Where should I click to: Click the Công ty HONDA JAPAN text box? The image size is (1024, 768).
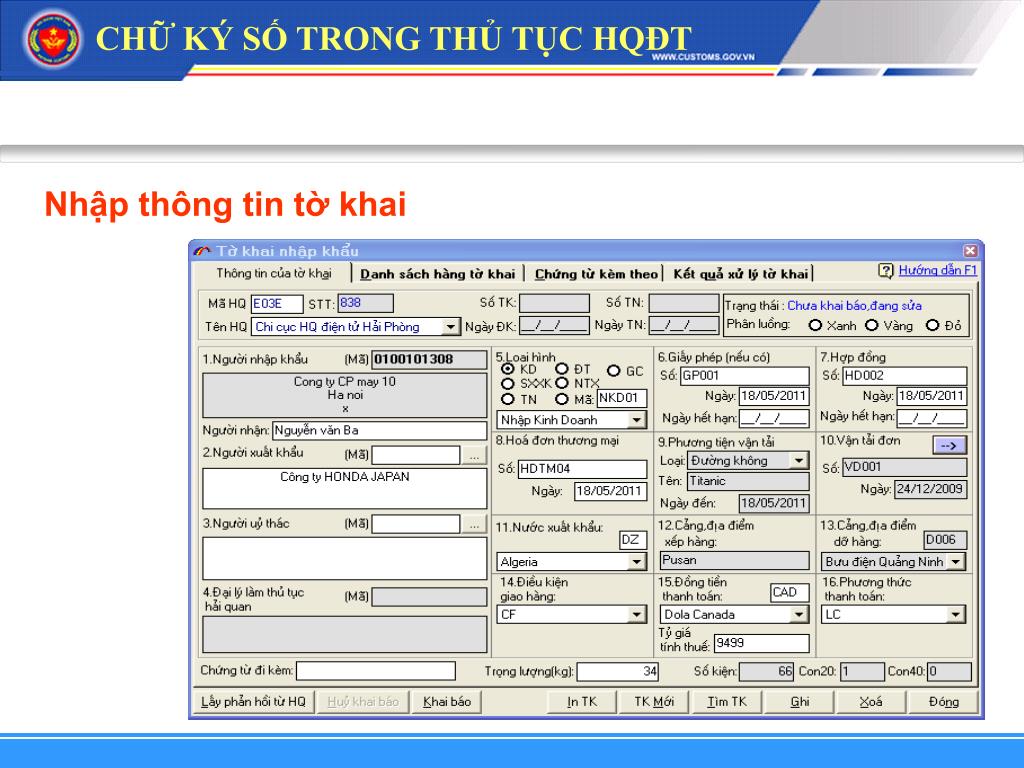345,488
